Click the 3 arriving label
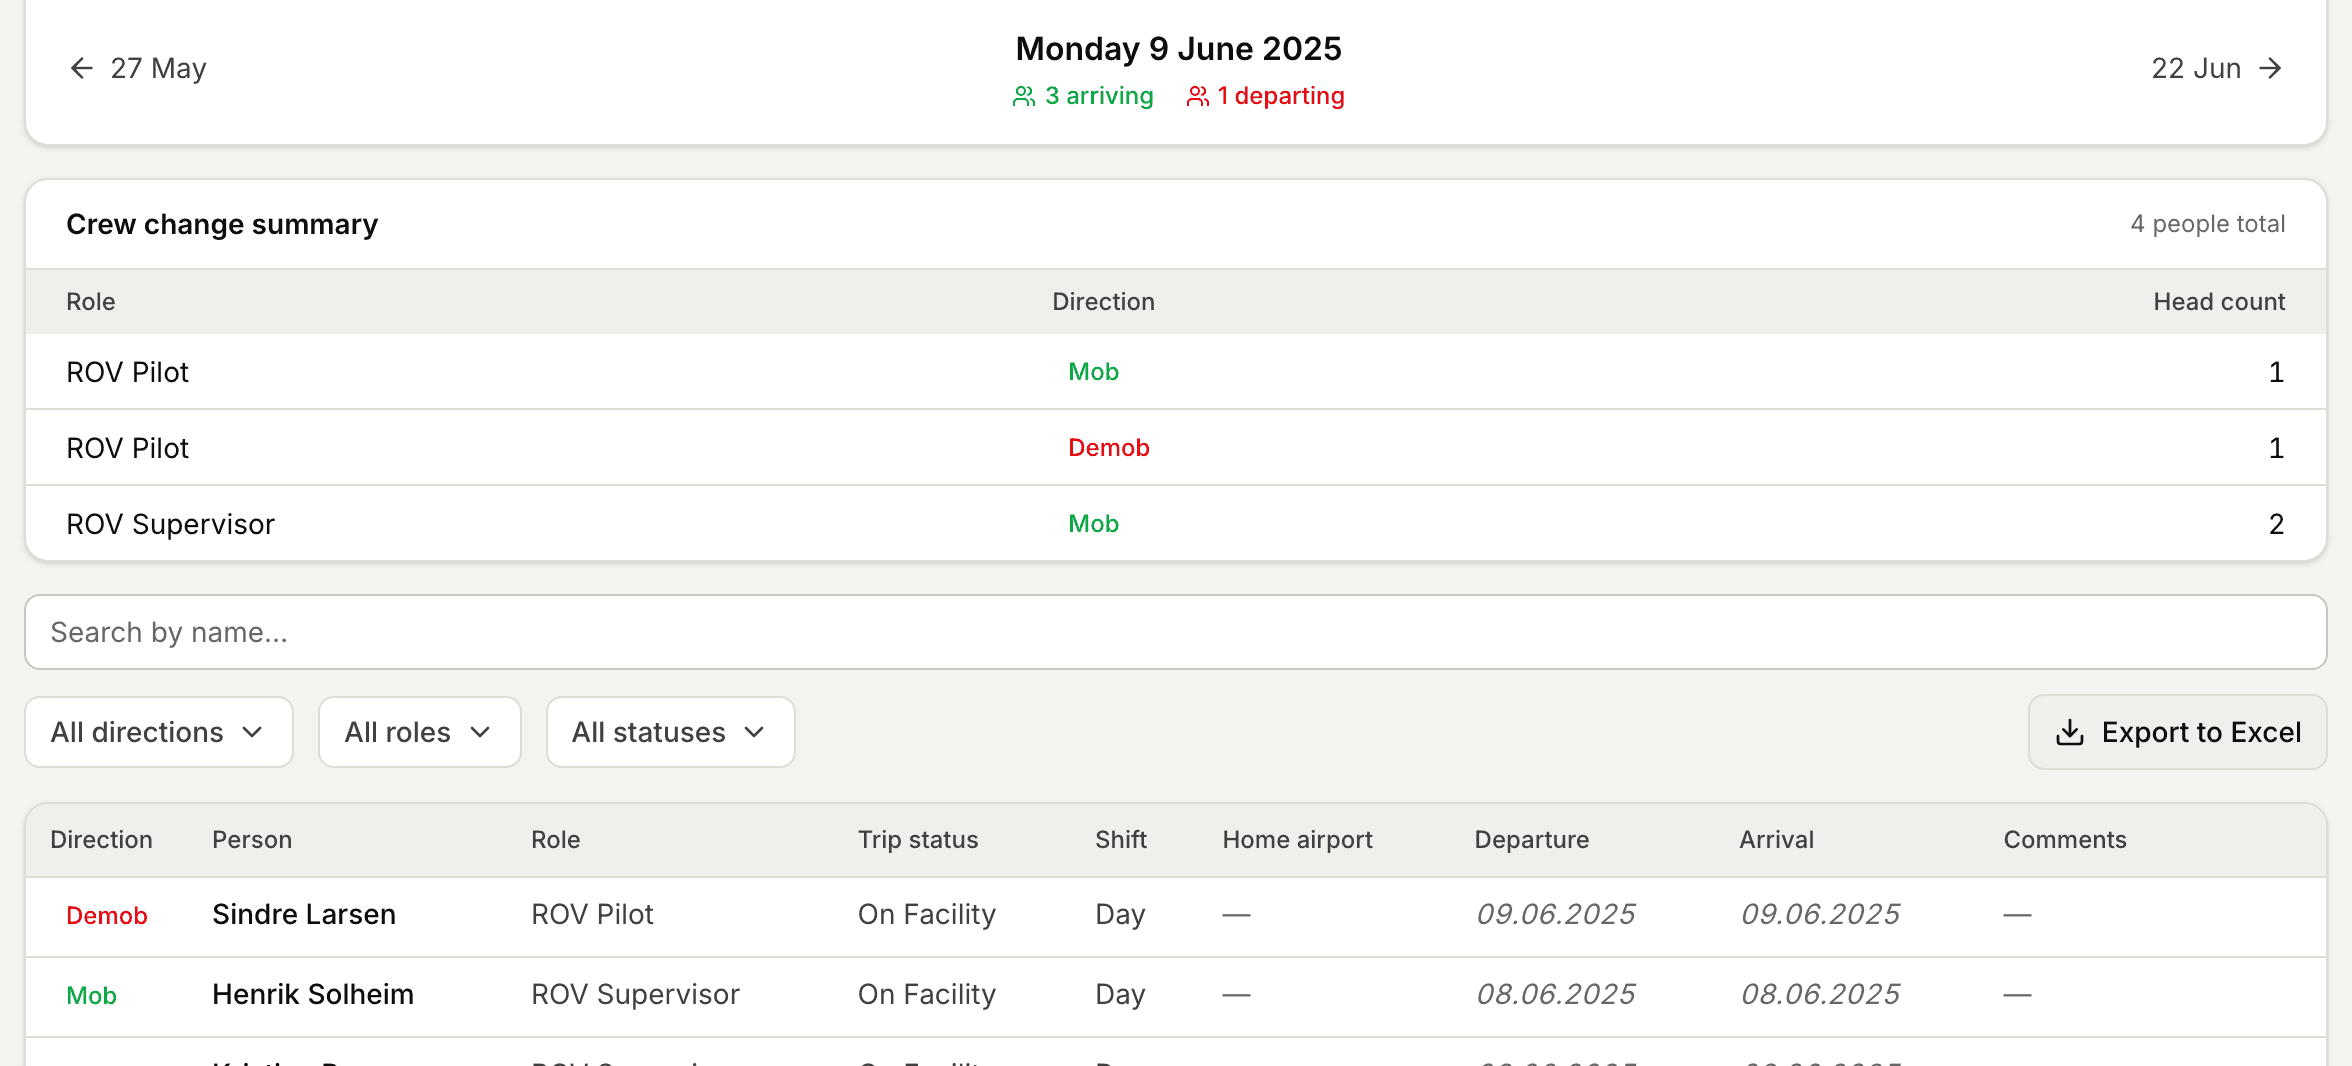The height and width of the screenshot is (1066, 2352). [x=1099, y=96]
